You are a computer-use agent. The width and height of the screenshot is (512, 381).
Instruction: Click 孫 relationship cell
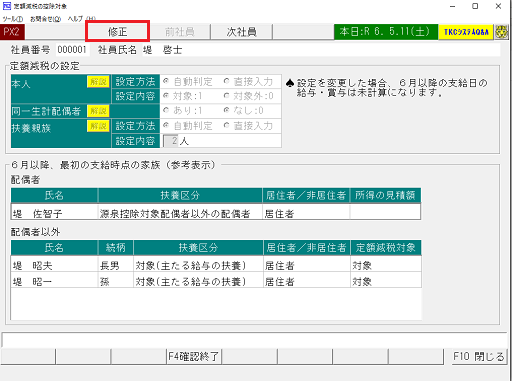(x=115, y=281)
